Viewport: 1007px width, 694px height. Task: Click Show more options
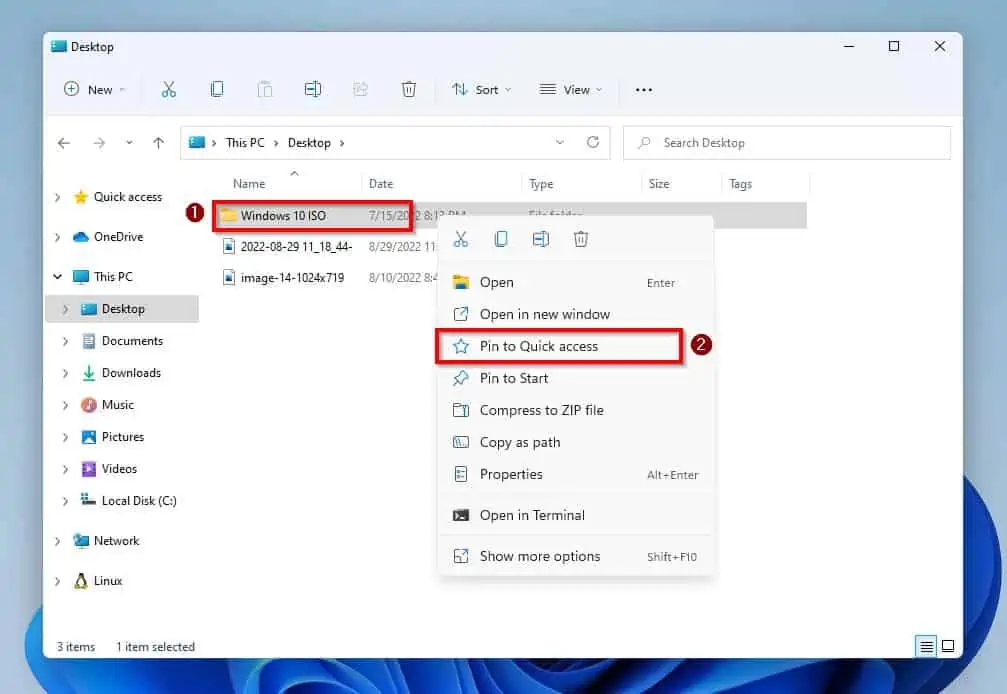(x=575, y=557)
